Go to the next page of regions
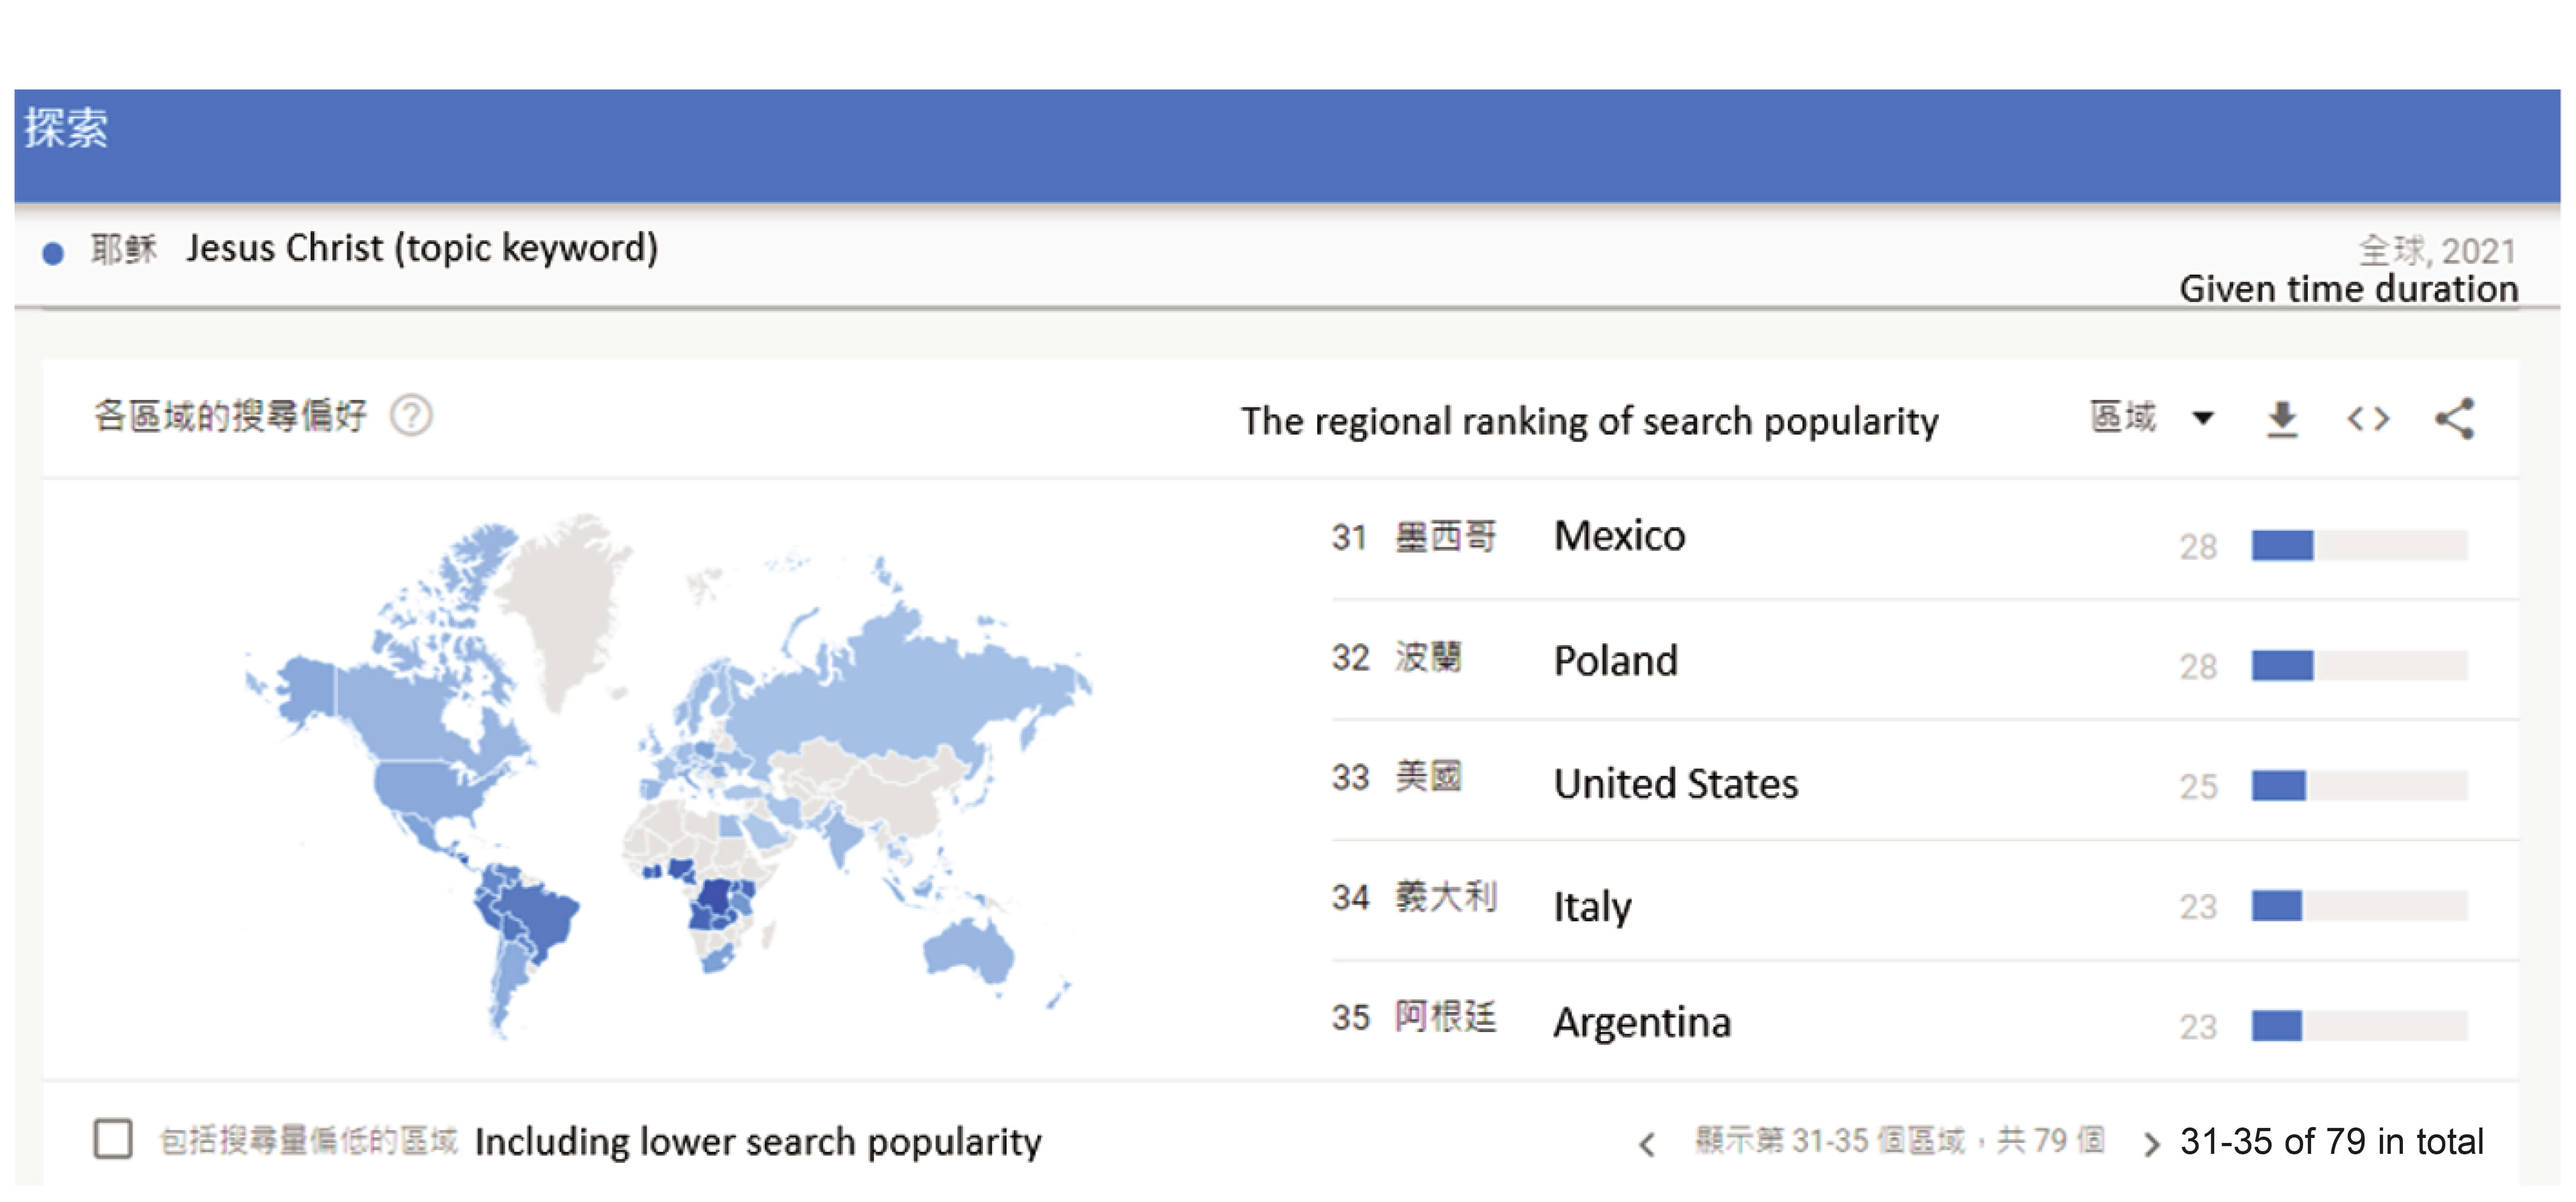 [x=2151, y=1143]
